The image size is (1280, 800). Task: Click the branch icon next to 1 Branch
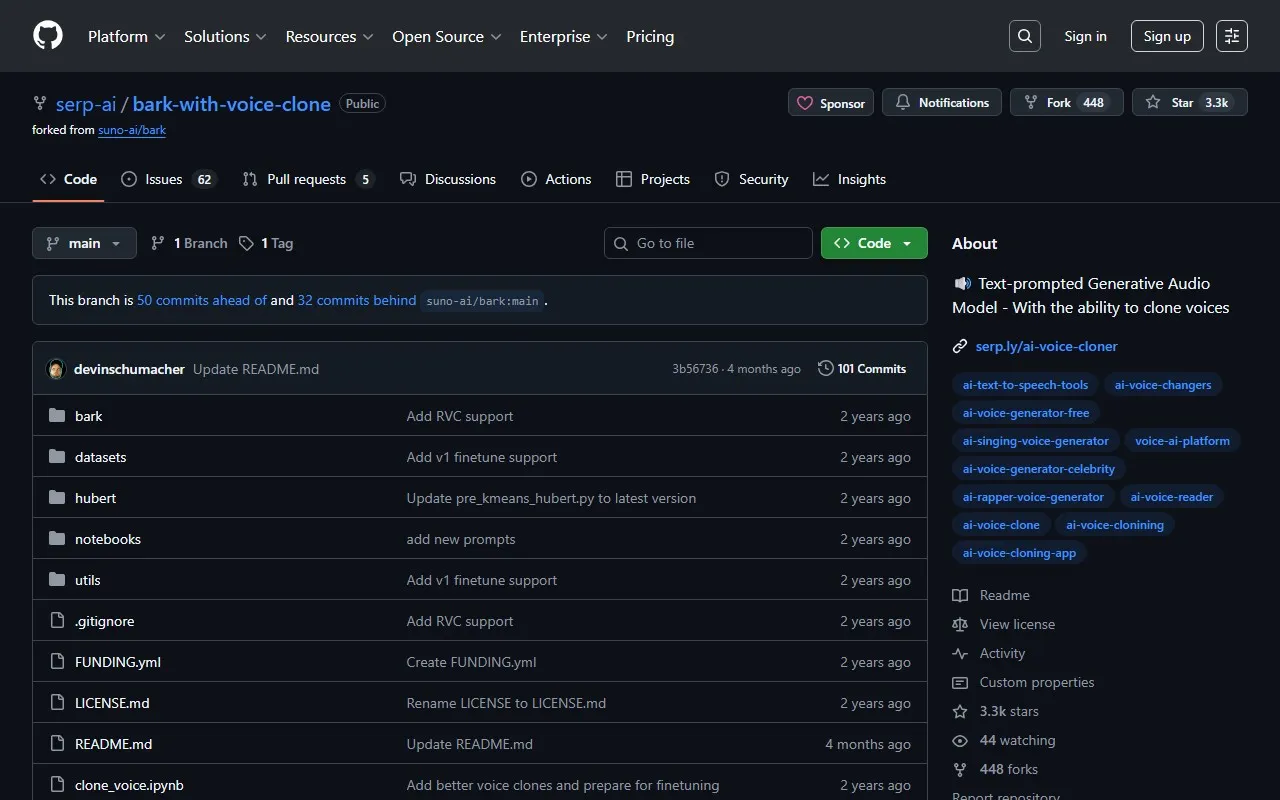pyautogui.click(x=158, y=242)
